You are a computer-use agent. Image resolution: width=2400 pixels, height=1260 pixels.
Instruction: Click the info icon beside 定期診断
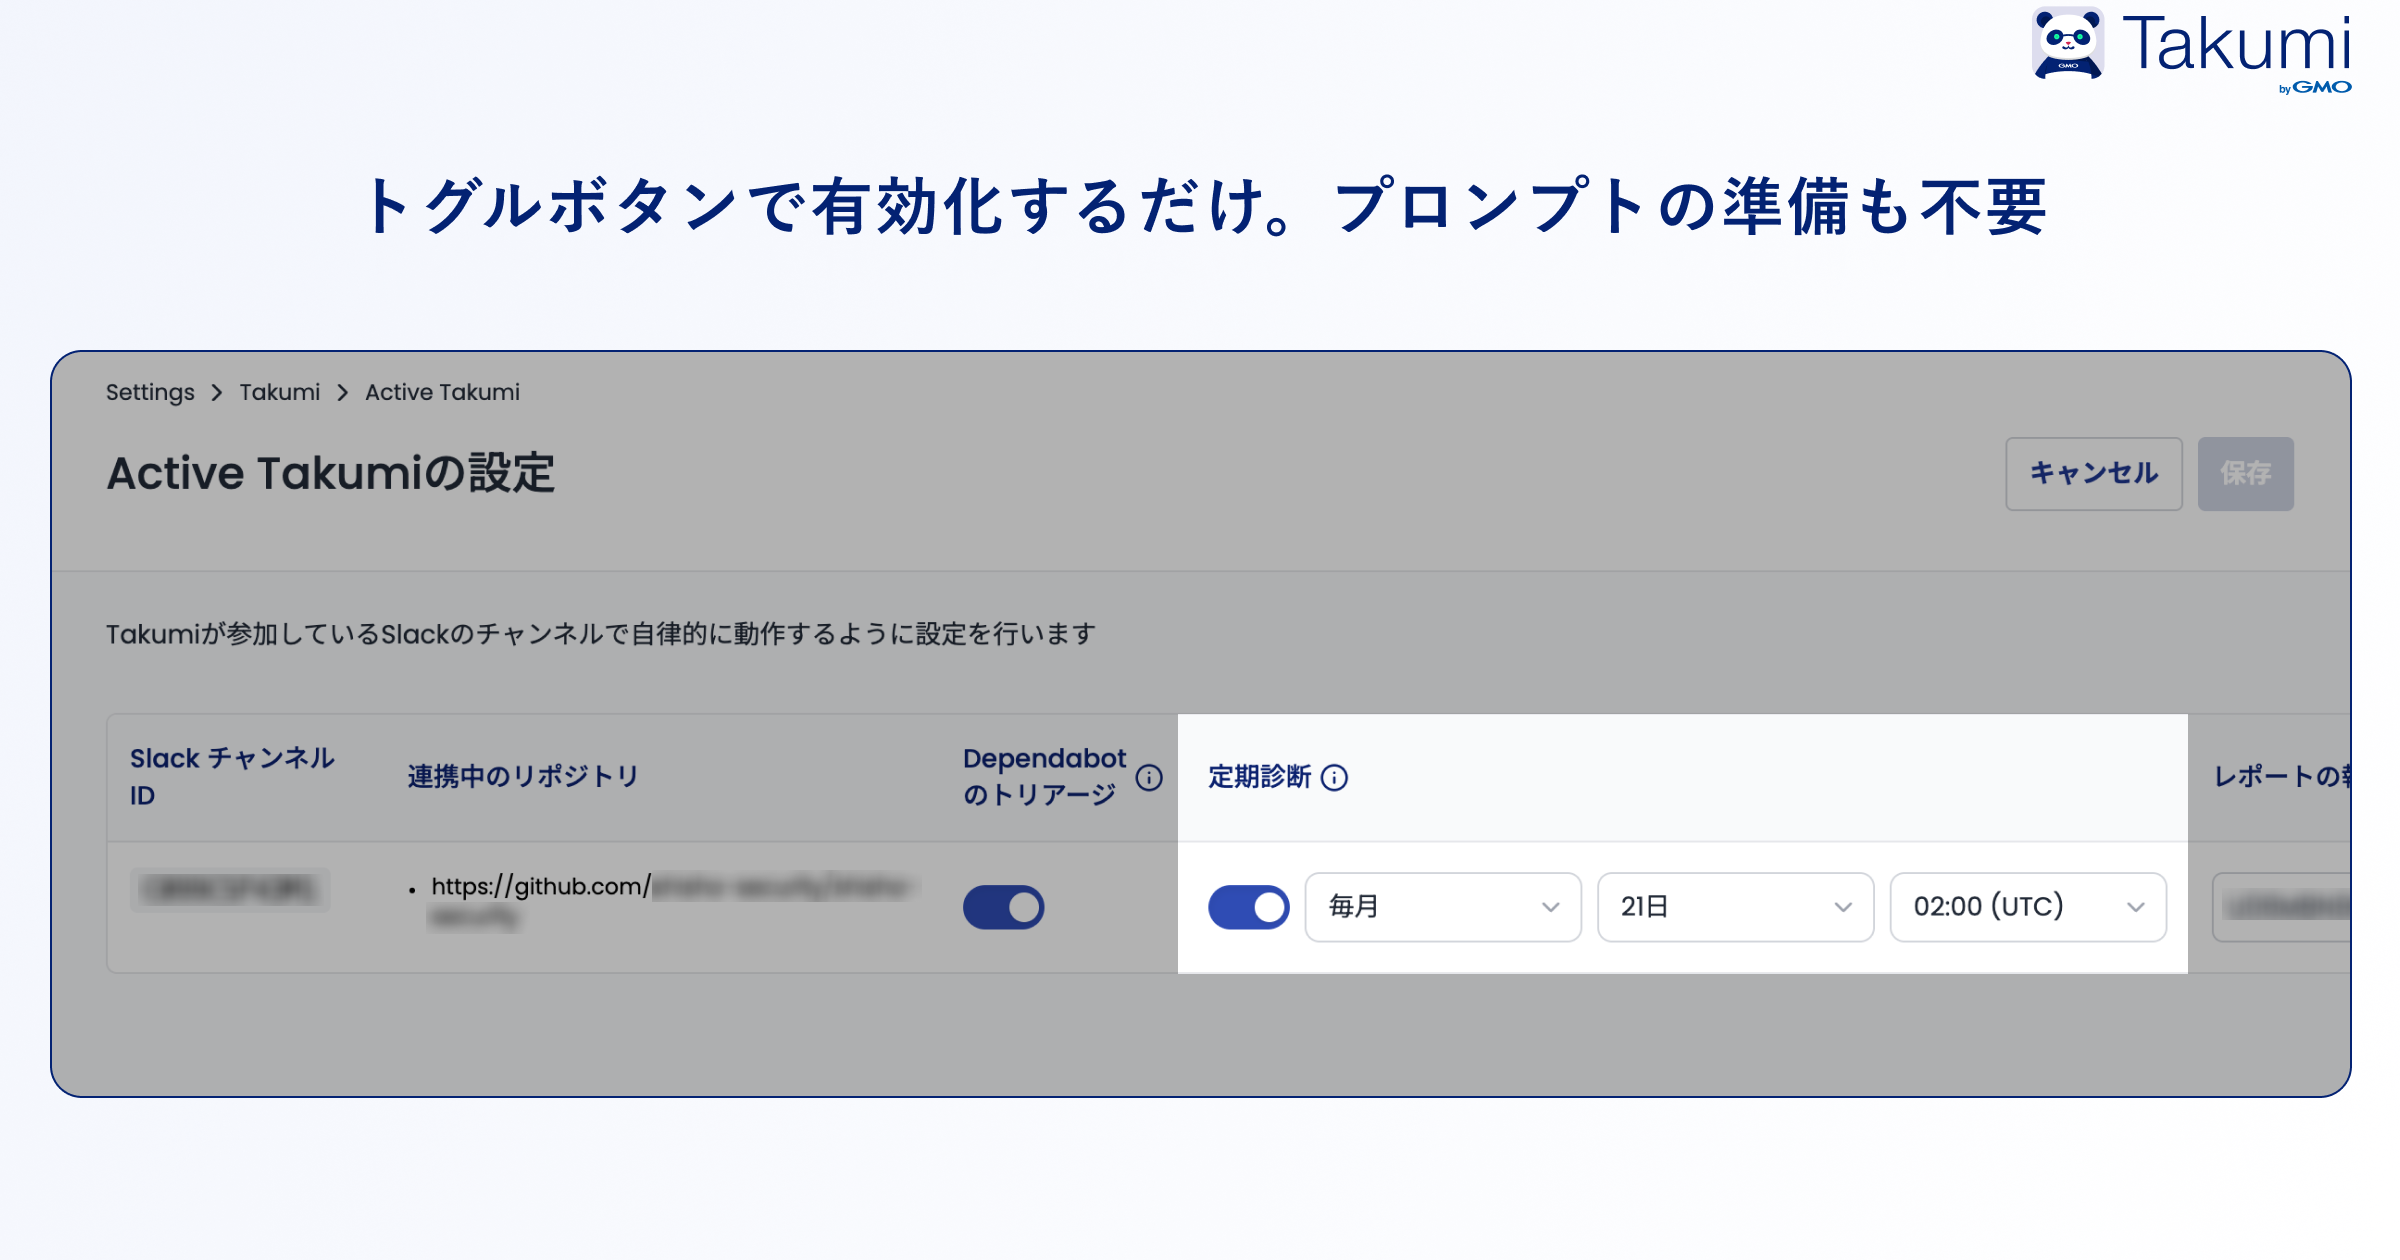[1334, 777]
